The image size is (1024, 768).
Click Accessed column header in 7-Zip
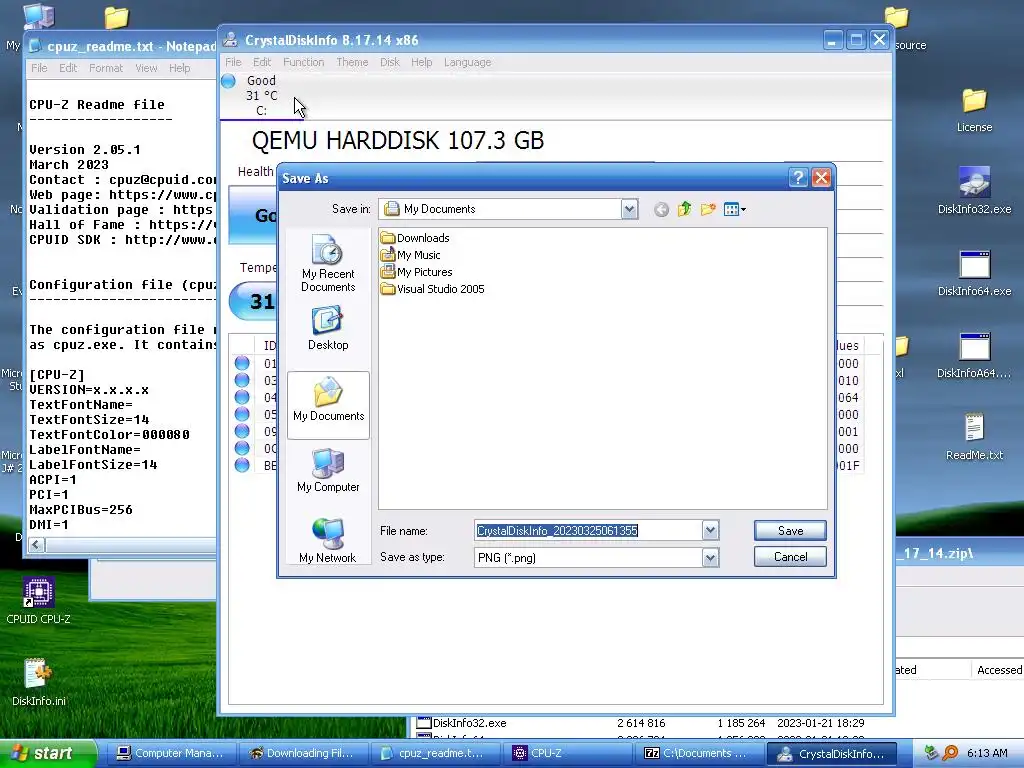(998, 669)
